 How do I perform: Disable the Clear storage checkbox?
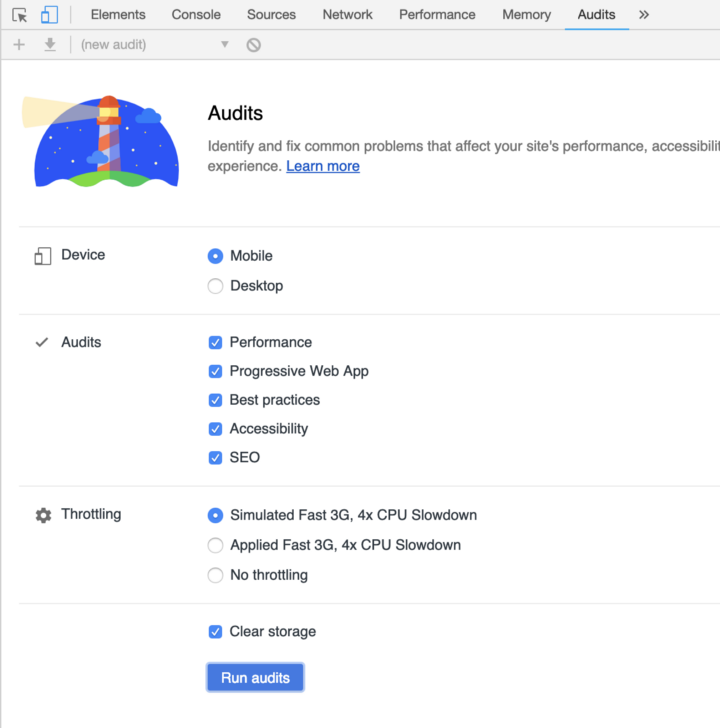click(215, 632)
